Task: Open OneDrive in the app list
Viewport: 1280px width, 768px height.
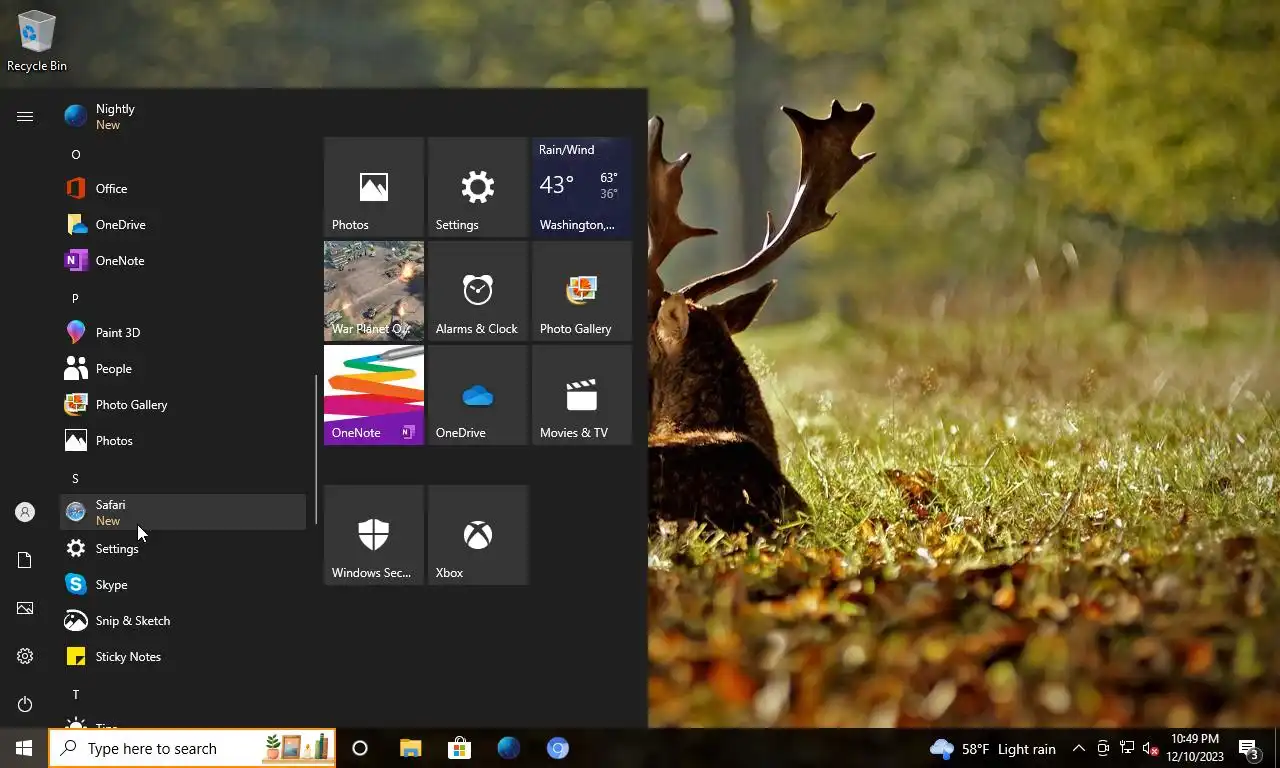Action: tap(183, 224)
